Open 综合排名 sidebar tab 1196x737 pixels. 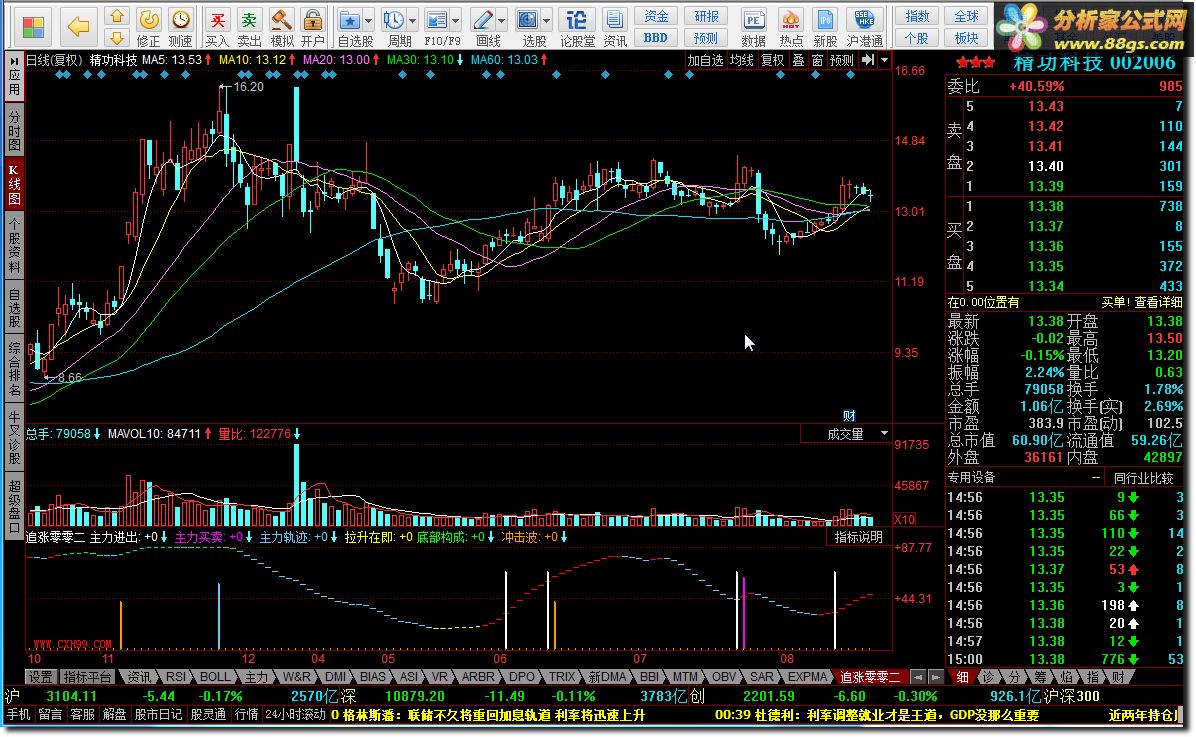pos(14,369)
